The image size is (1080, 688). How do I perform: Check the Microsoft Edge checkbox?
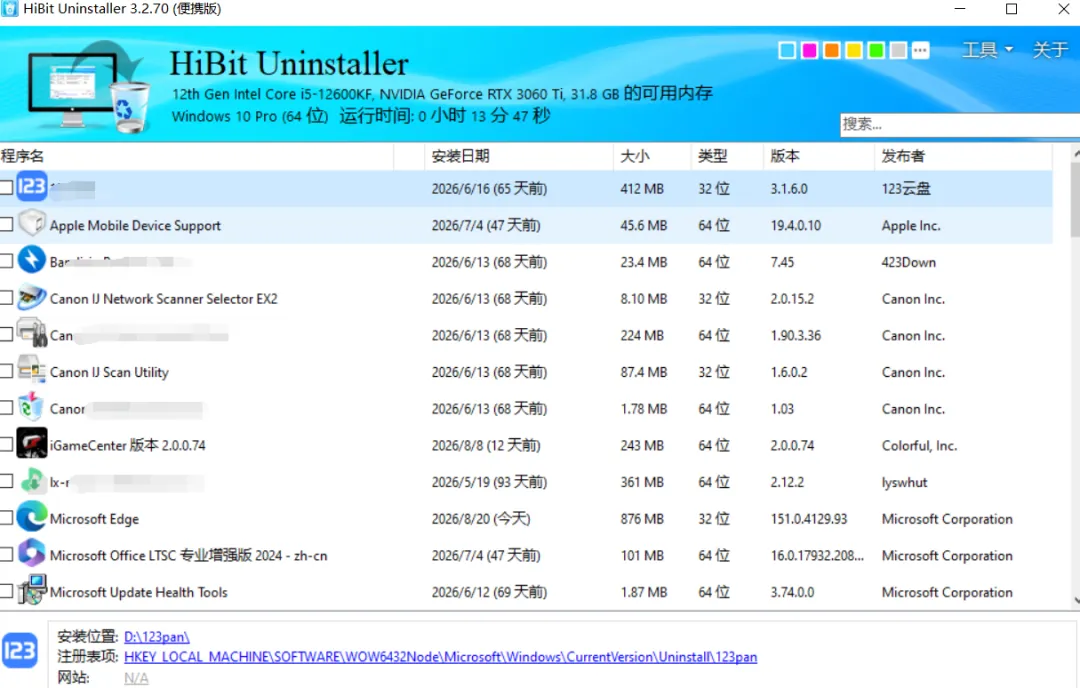pyautogui.click(x=6, y=518)
